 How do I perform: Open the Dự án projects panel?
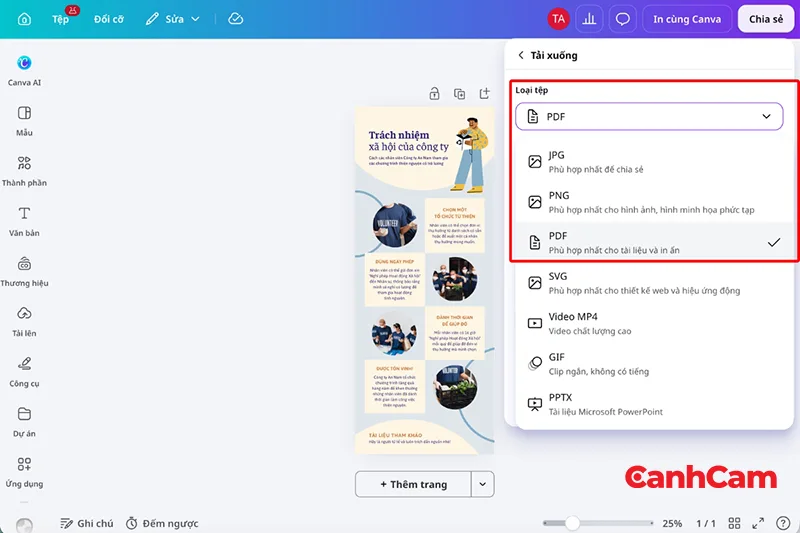24,422
